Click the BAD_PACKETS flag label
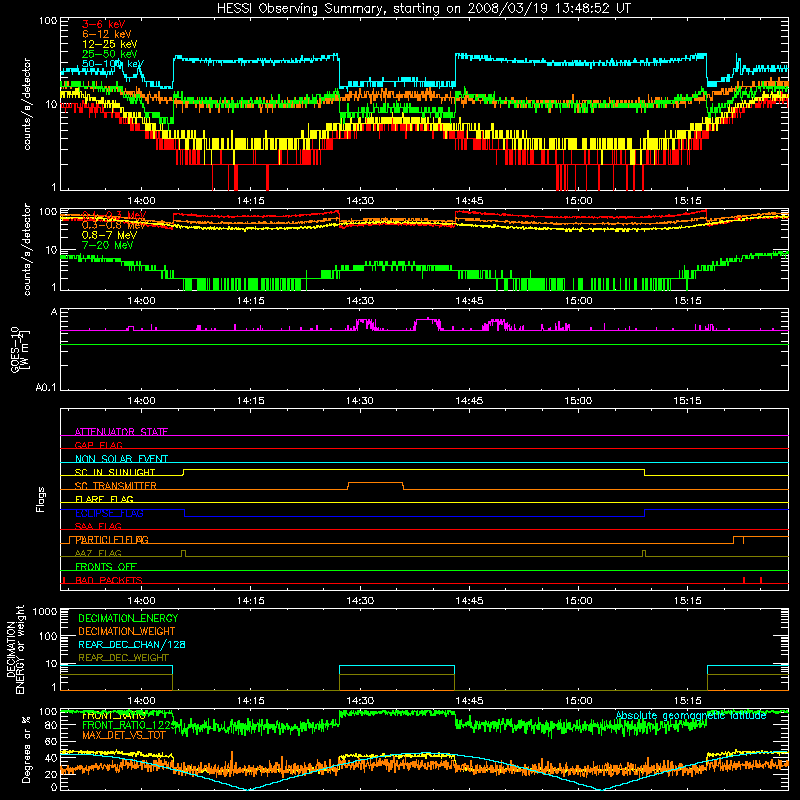This screenshot has width=800, height=800. (109, 580)
